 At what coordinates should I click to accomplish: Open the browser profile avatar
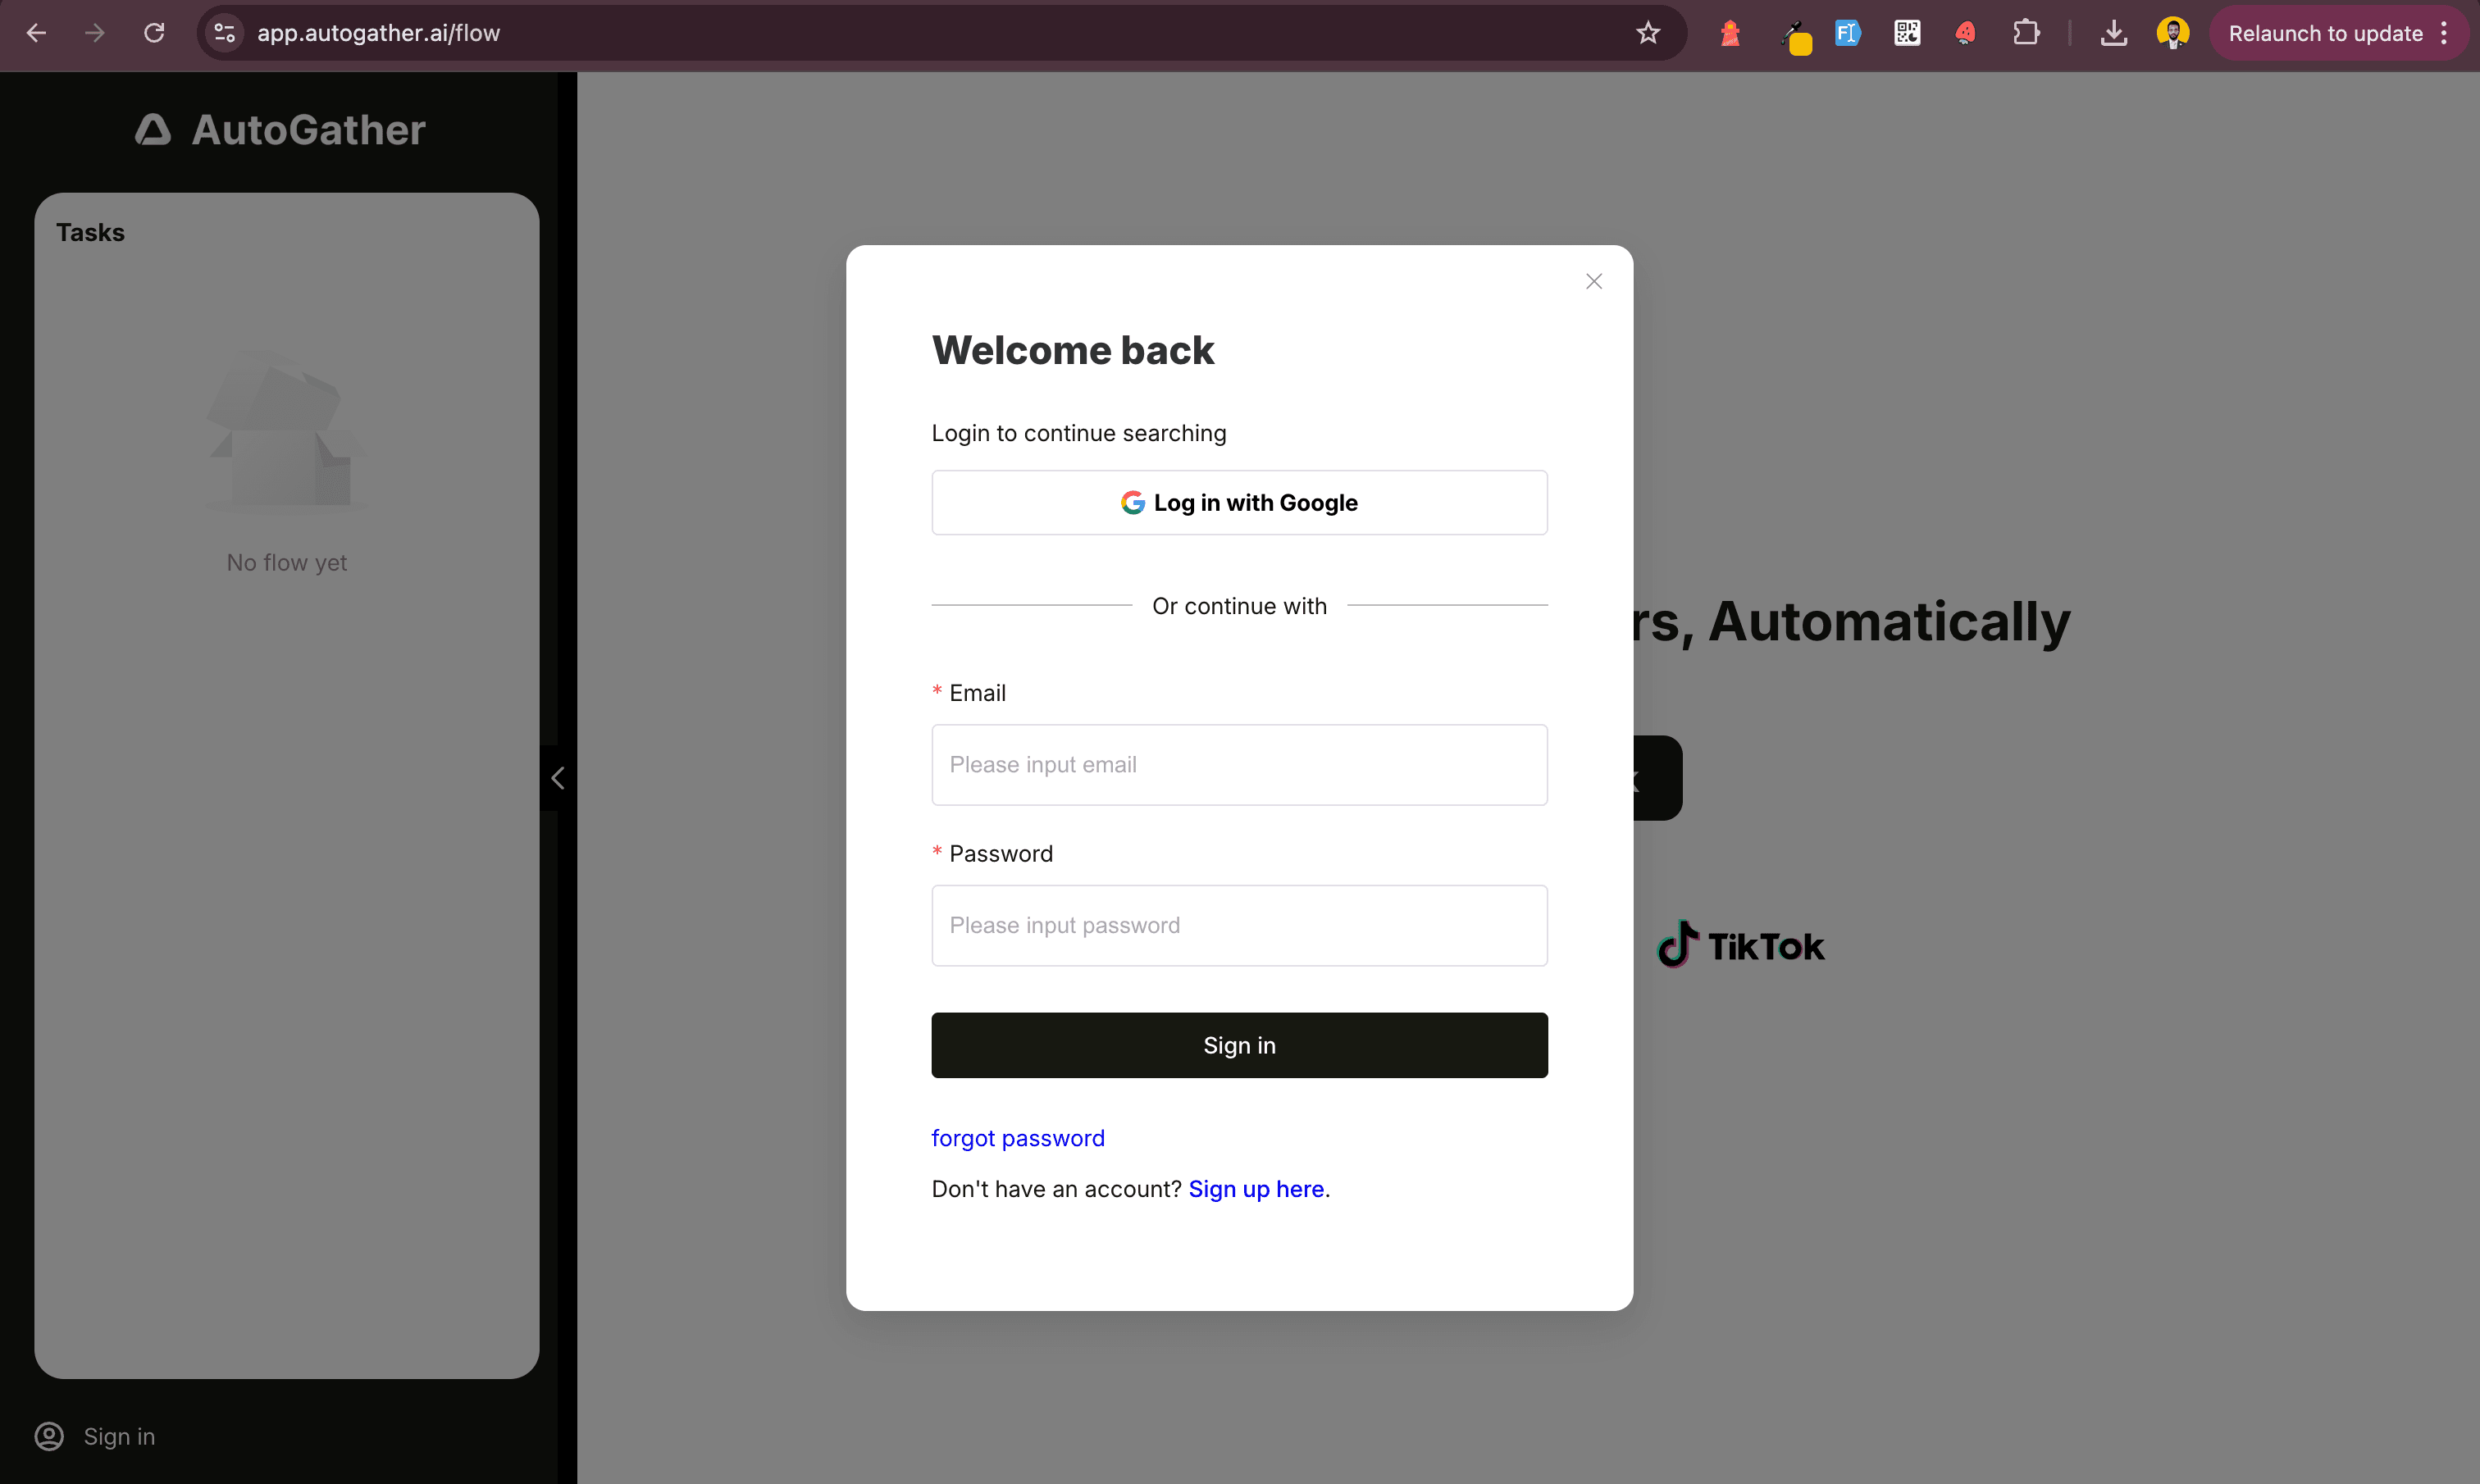2172,33
